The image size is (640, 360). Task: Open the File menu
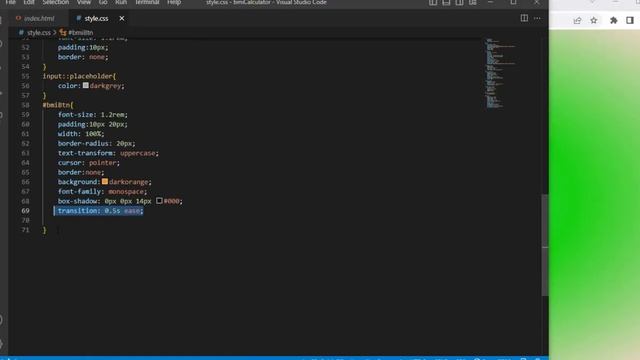coord(11,2)
